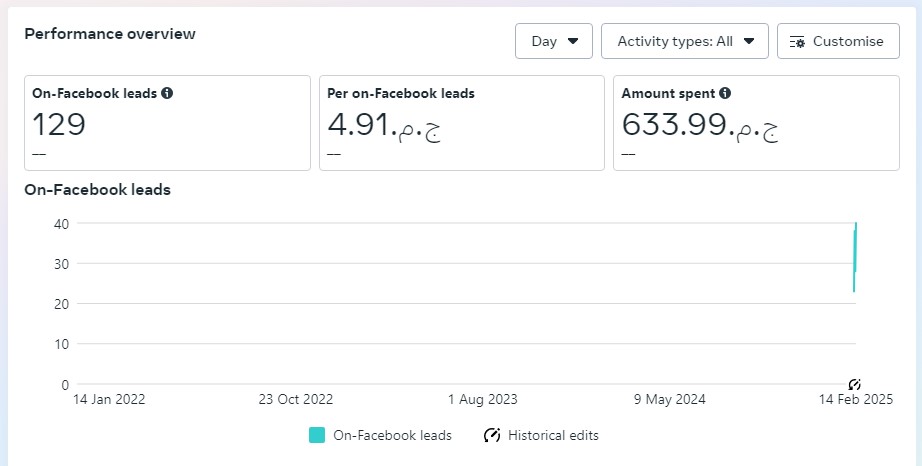Click the historical edits marker on chart axis

[x=854, y=384]
